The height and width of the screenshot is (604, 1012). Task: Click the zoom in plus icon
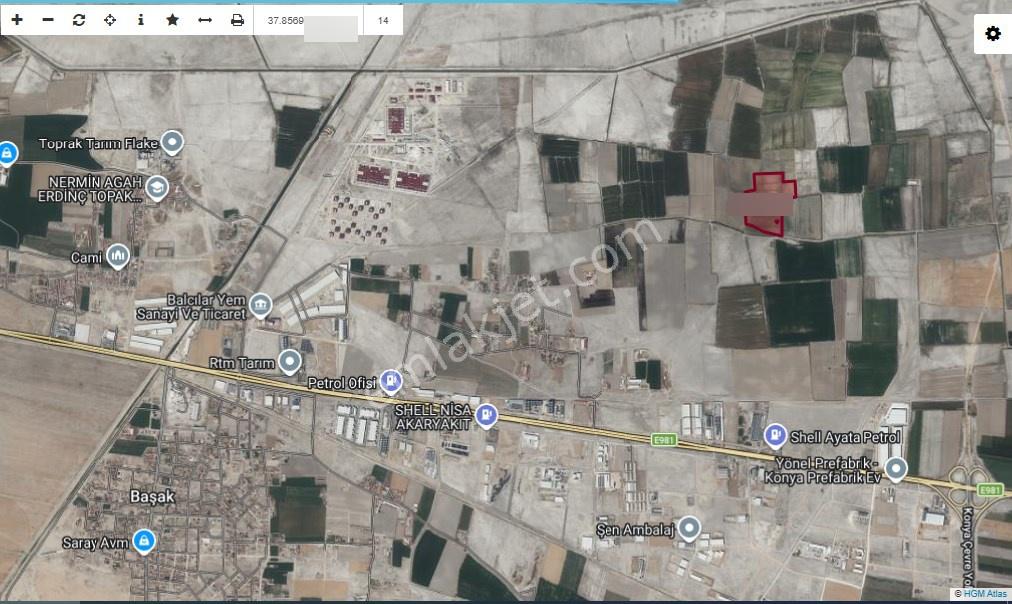[x=17, y=20]
